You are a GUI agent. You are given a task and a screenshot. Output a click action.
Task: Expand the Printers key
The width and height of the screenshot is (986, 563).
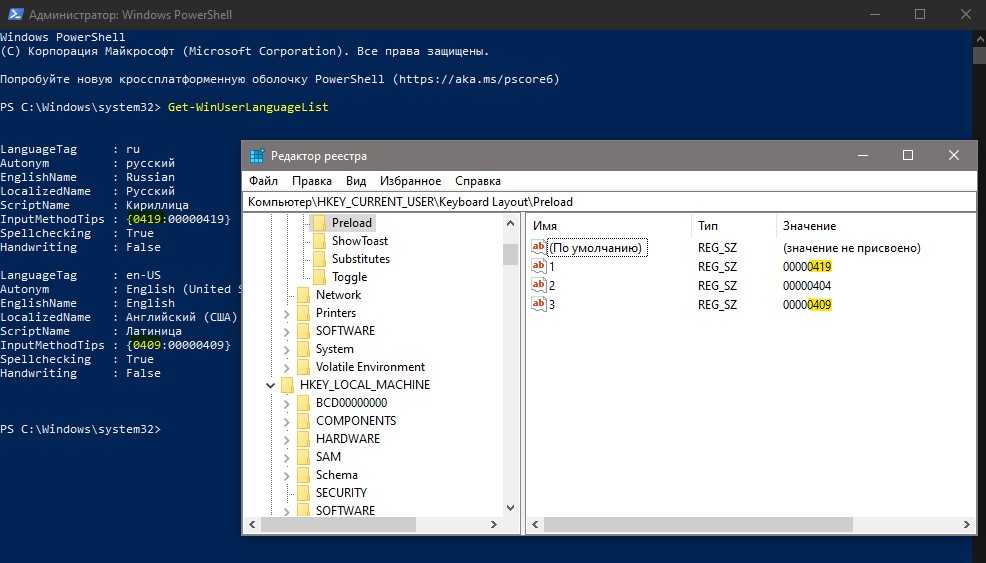pyautogui.click(x=287, y=313)
